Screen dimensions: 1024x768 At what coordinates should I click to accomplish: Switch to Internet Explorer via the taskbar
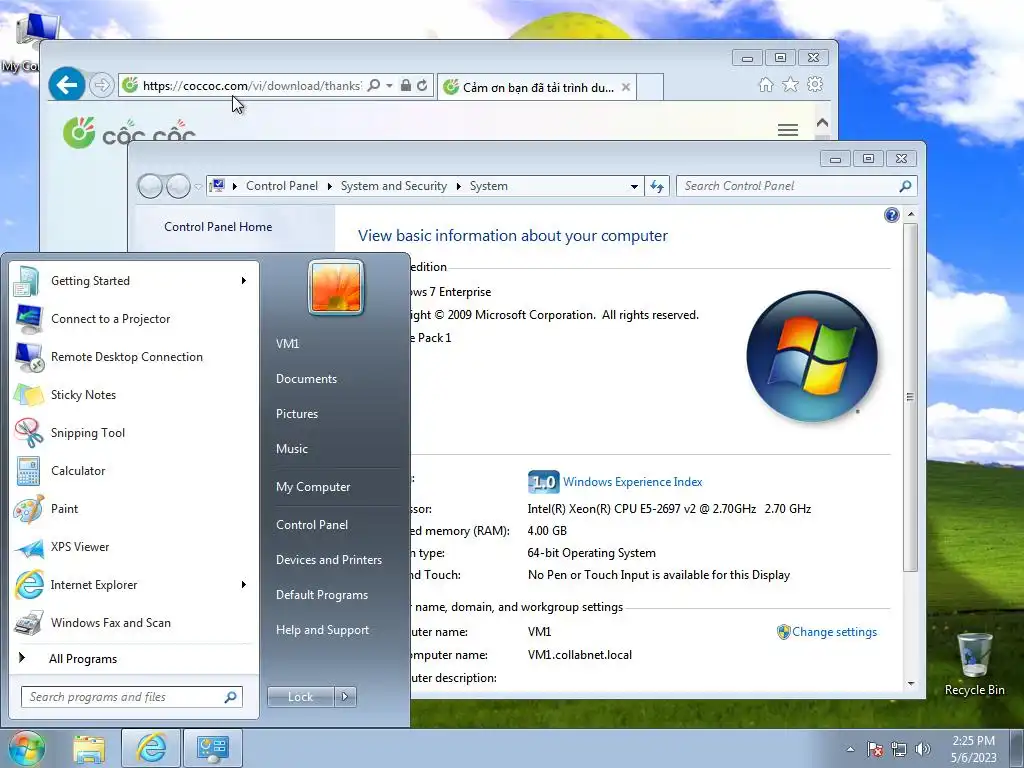coord(151,748)
